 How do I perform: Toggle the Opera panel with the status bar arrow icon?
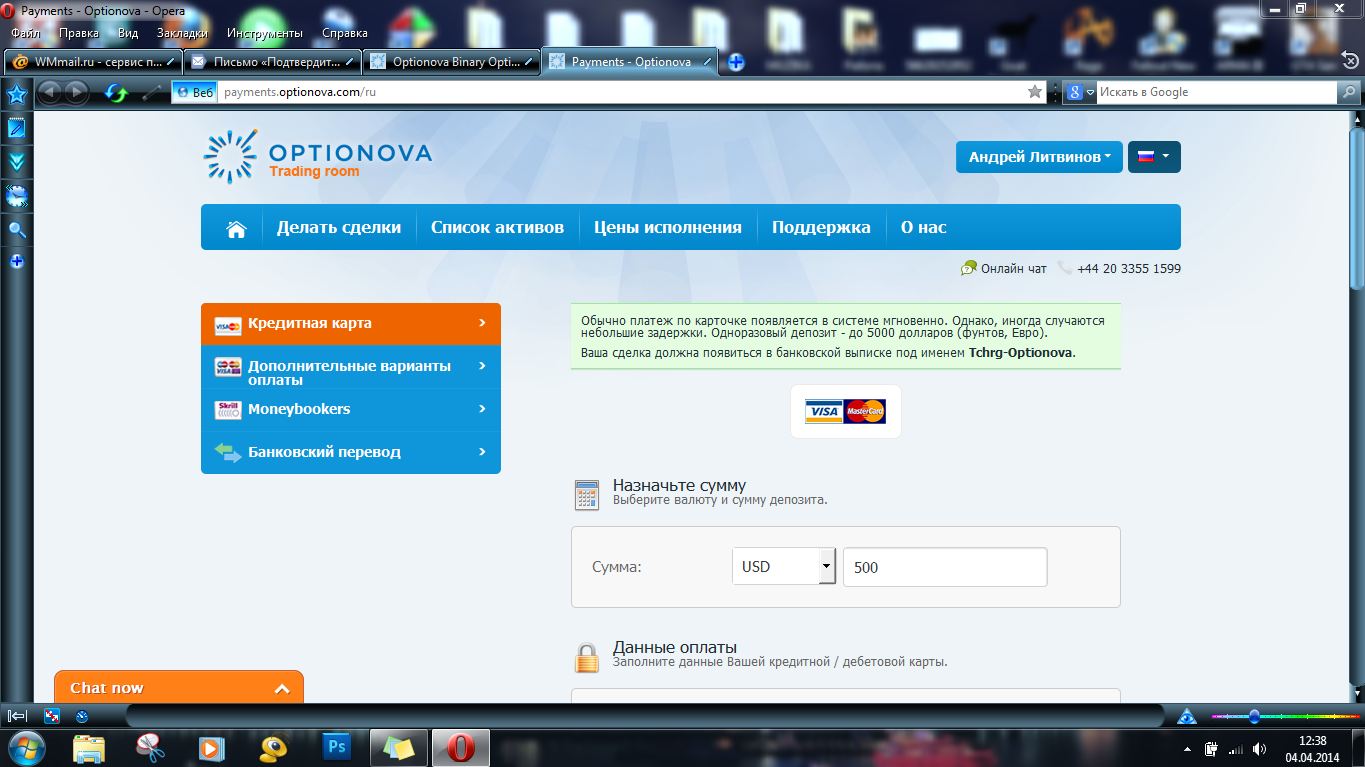(17, 716)
